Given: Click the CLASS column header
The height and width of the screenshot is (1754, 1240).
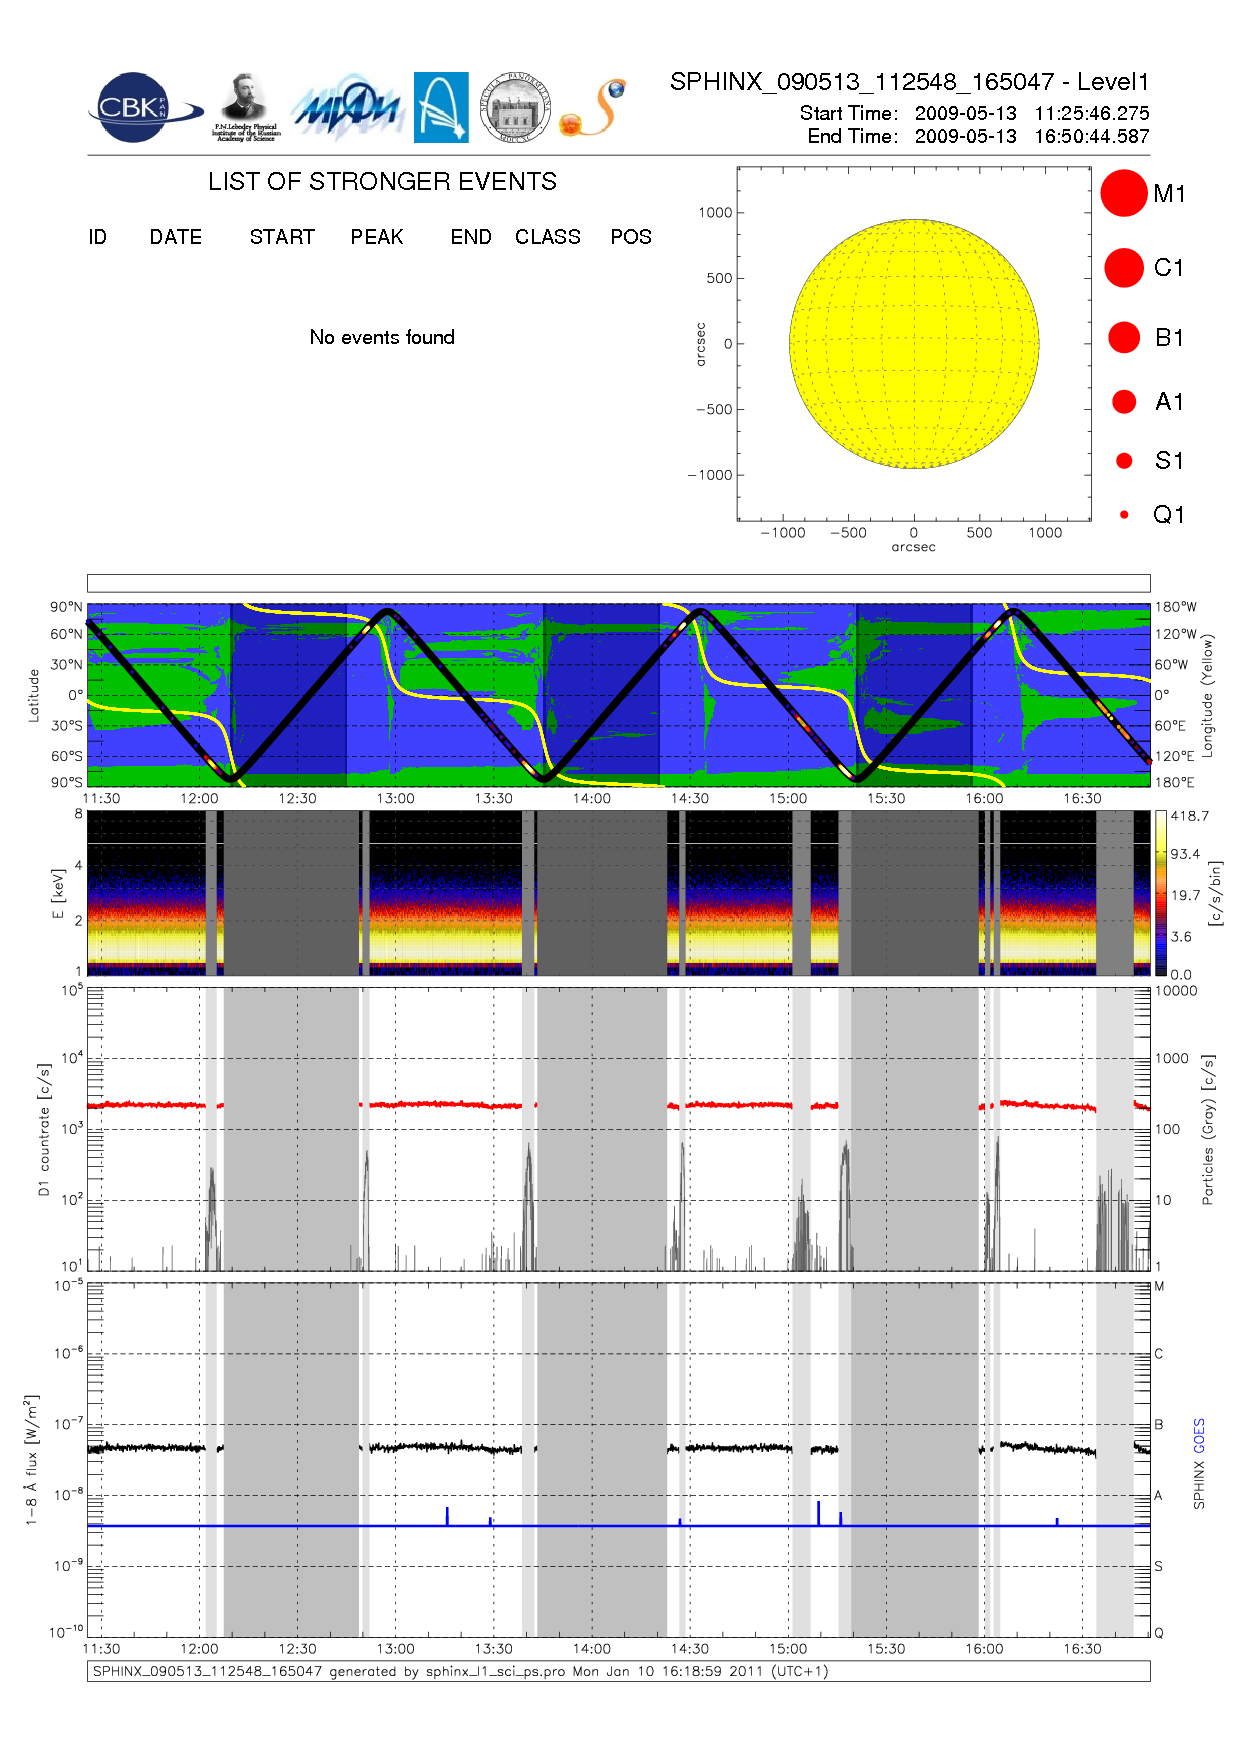Looking at the screenshot, I should 548,237.
